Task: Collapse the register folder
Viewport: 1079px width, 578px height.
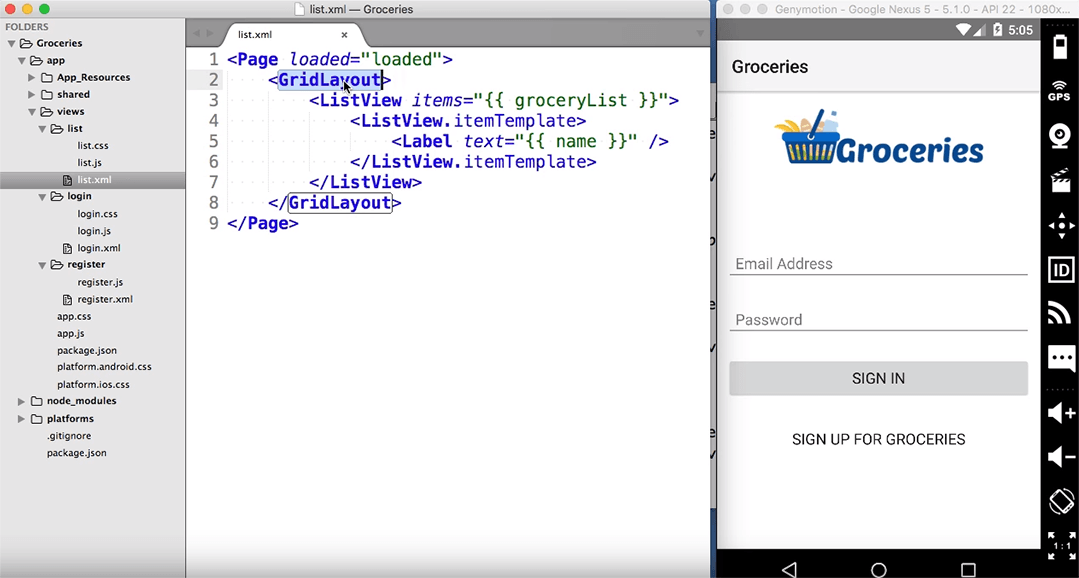Action: click(42, 264)
